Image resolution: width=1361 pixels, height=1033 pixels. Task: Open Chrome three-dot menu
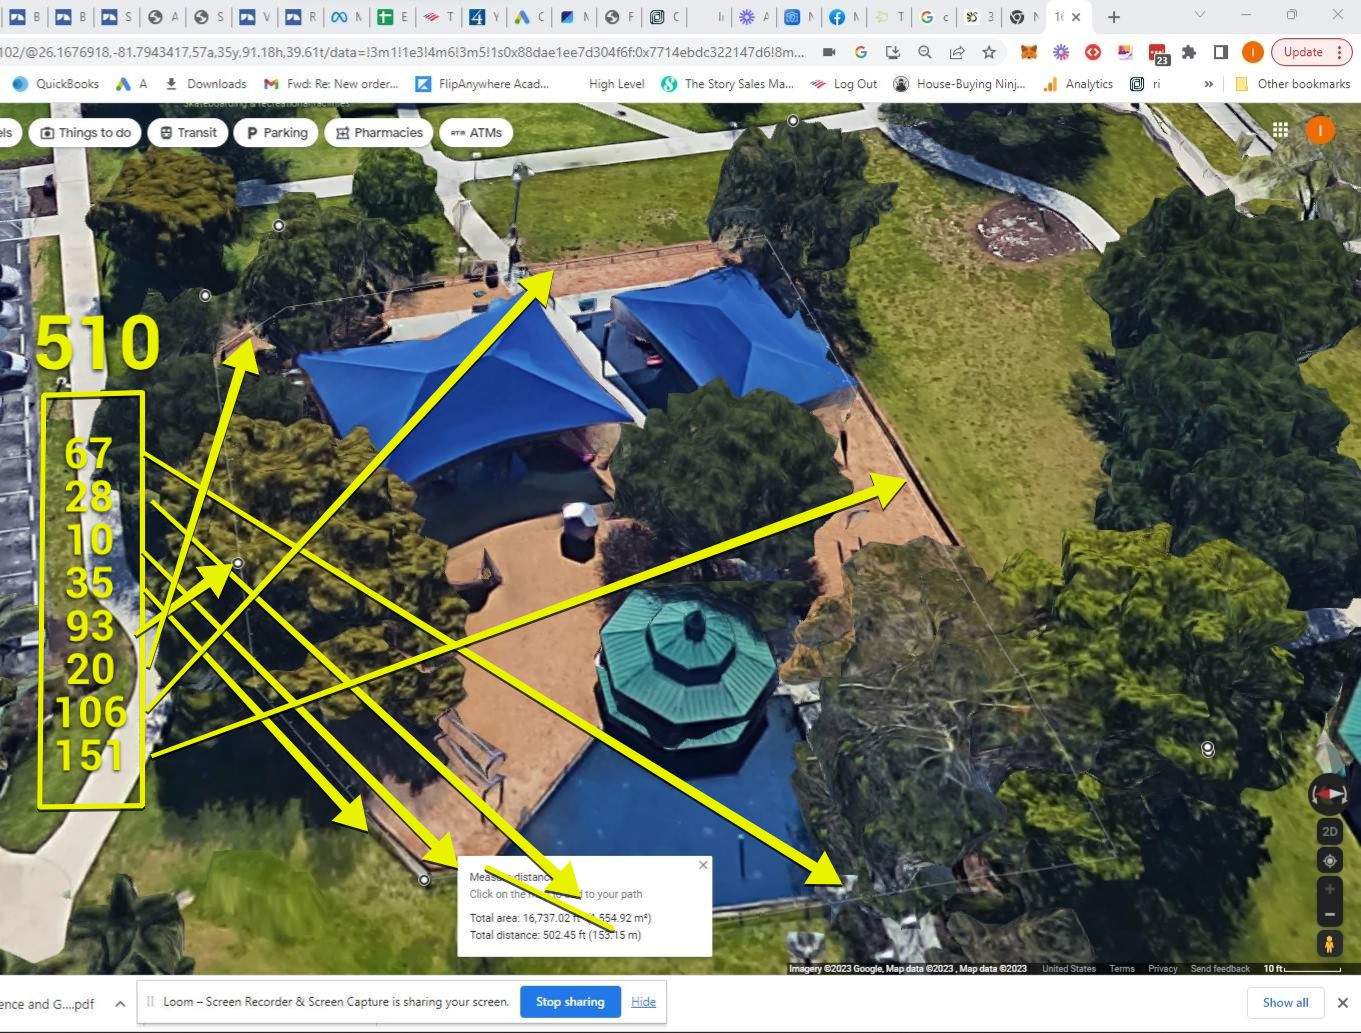pos(1340,52)
